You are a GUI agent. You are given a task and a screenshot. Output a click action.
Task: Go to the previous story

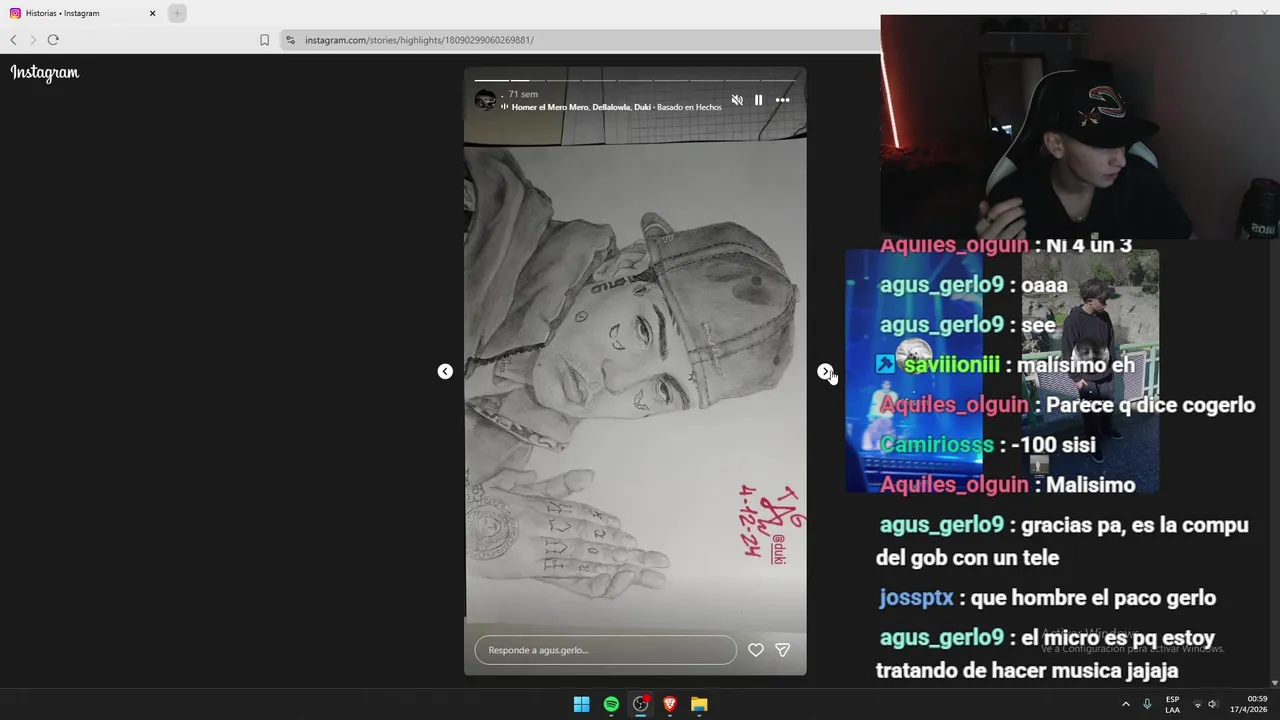point(445,371)
